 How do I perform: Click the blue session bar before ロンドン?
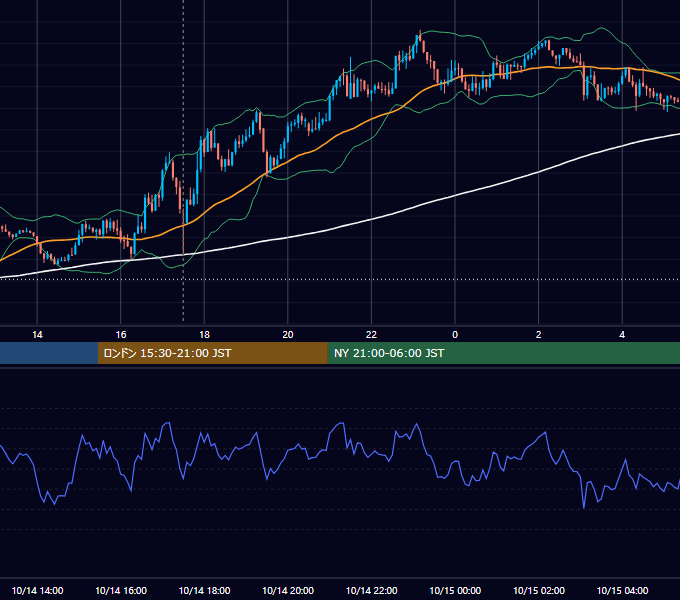(x=49, y=353)
